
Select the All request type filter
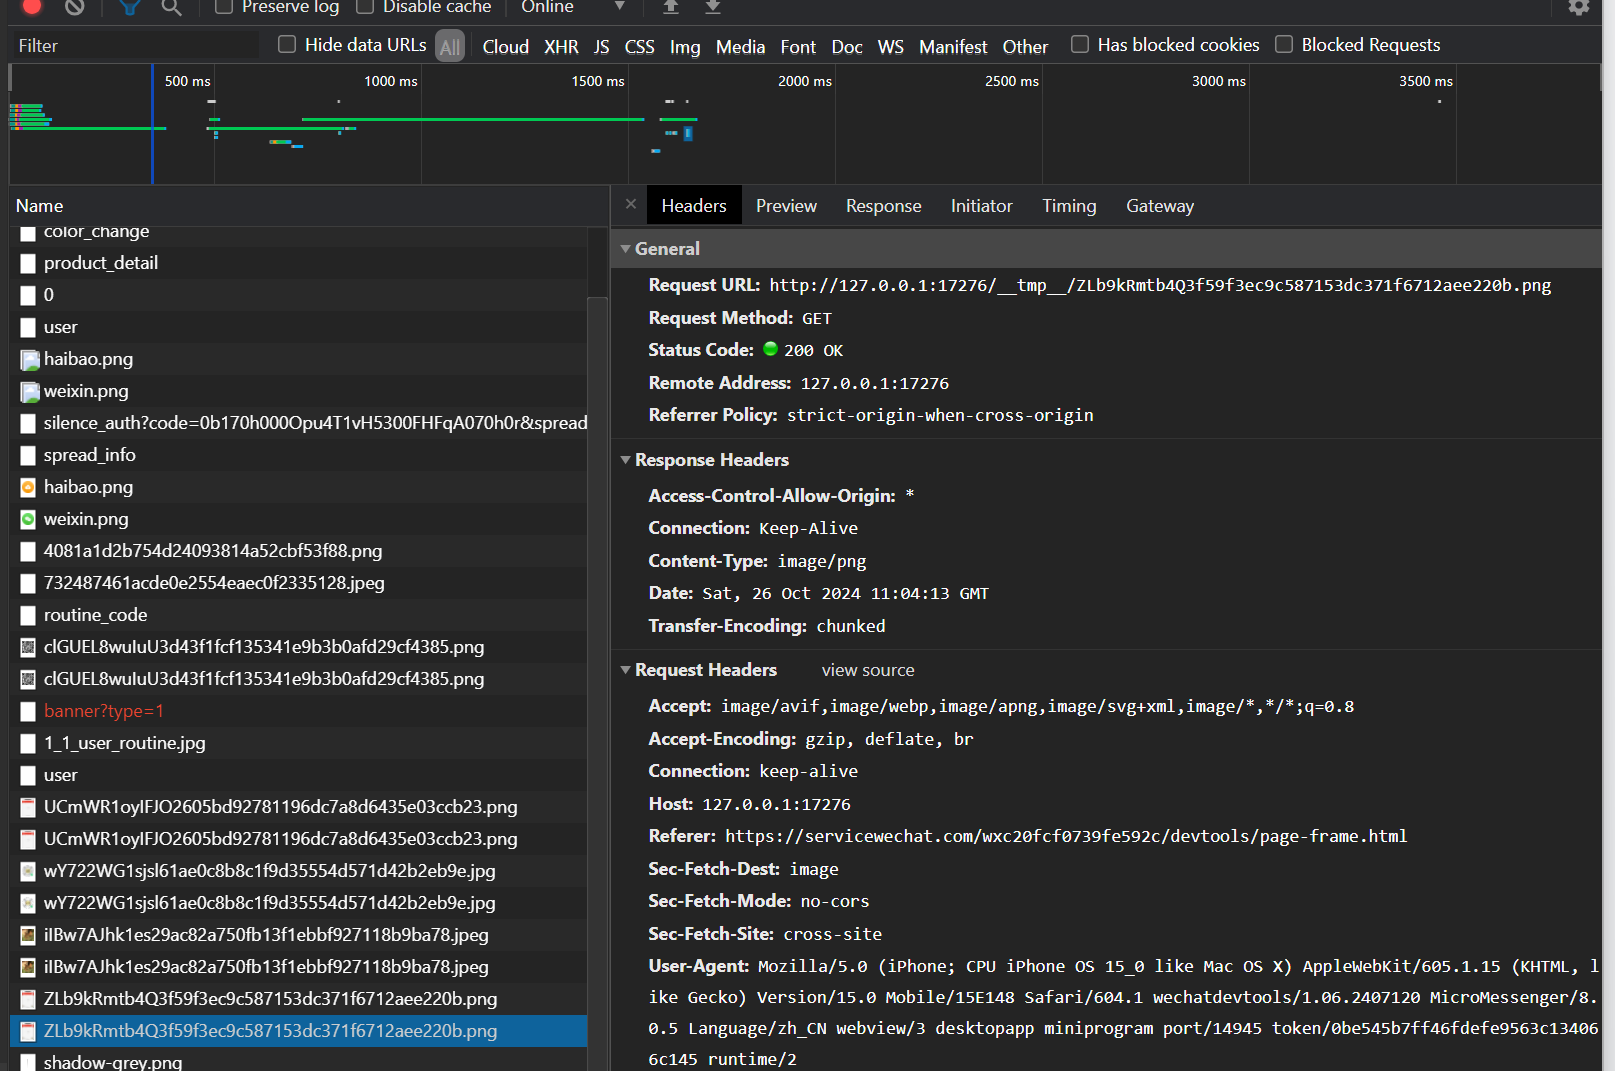[450, 46]
